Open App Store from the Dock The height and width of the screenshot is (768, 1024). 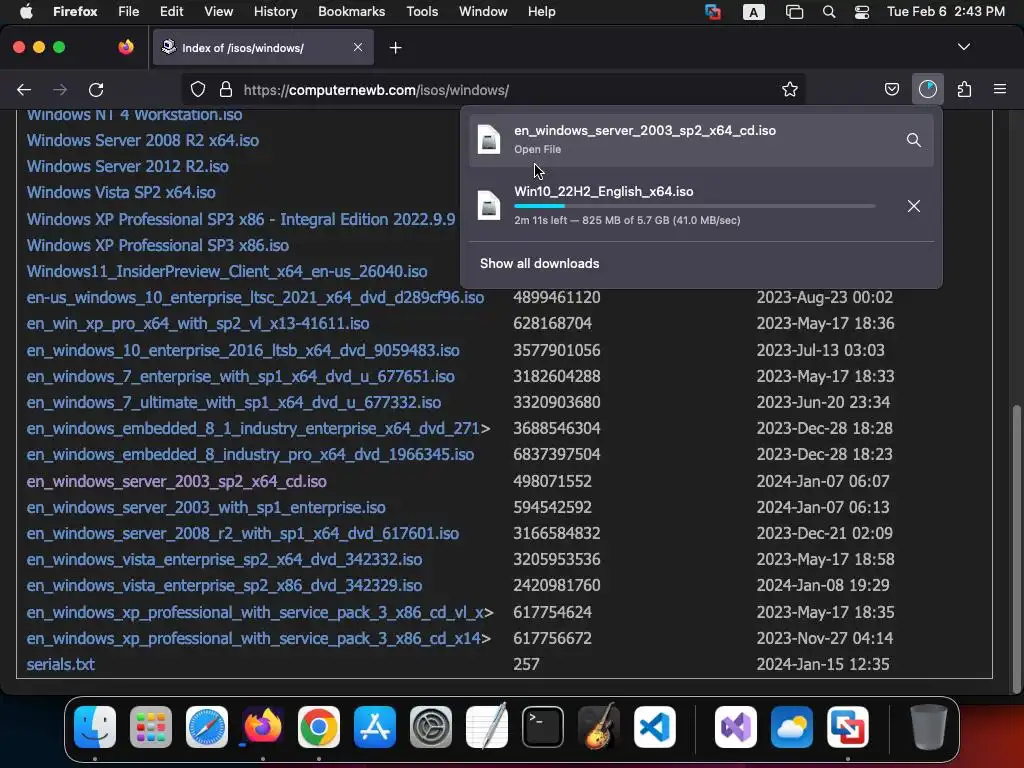(375, 727)
